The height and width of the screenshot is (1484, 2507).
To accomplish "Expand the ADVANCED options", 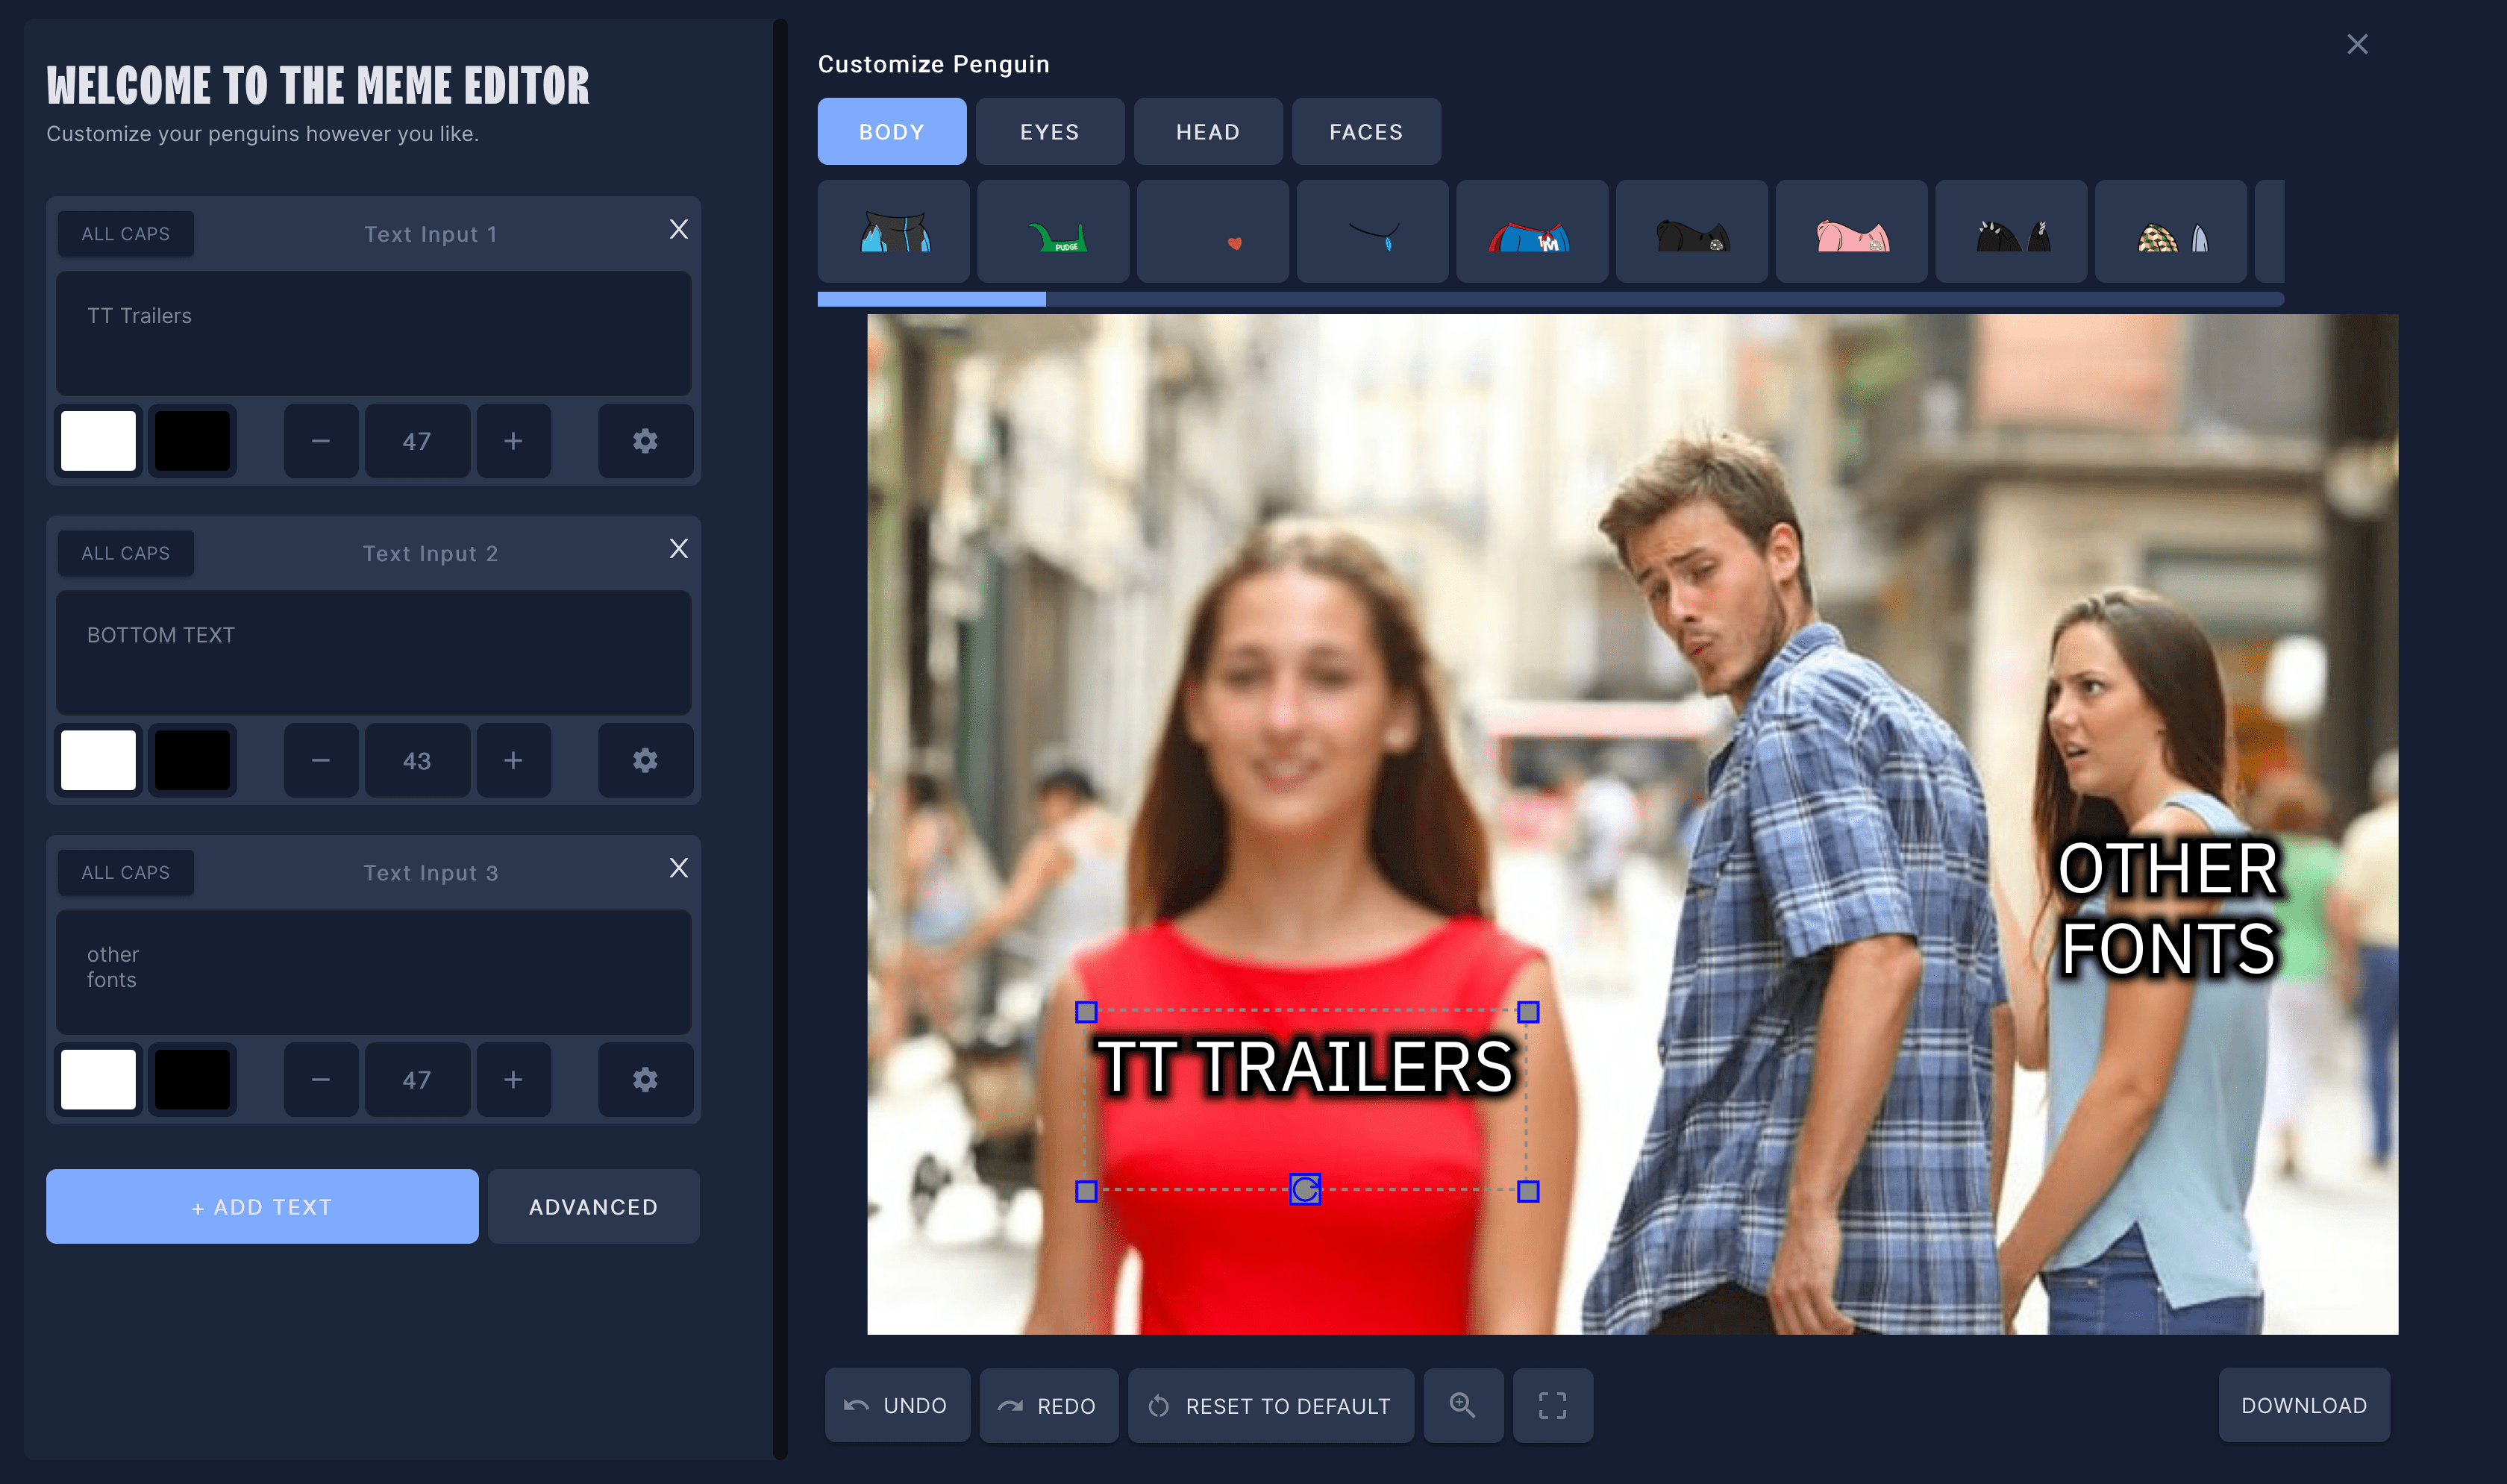I will [593, 1207].
